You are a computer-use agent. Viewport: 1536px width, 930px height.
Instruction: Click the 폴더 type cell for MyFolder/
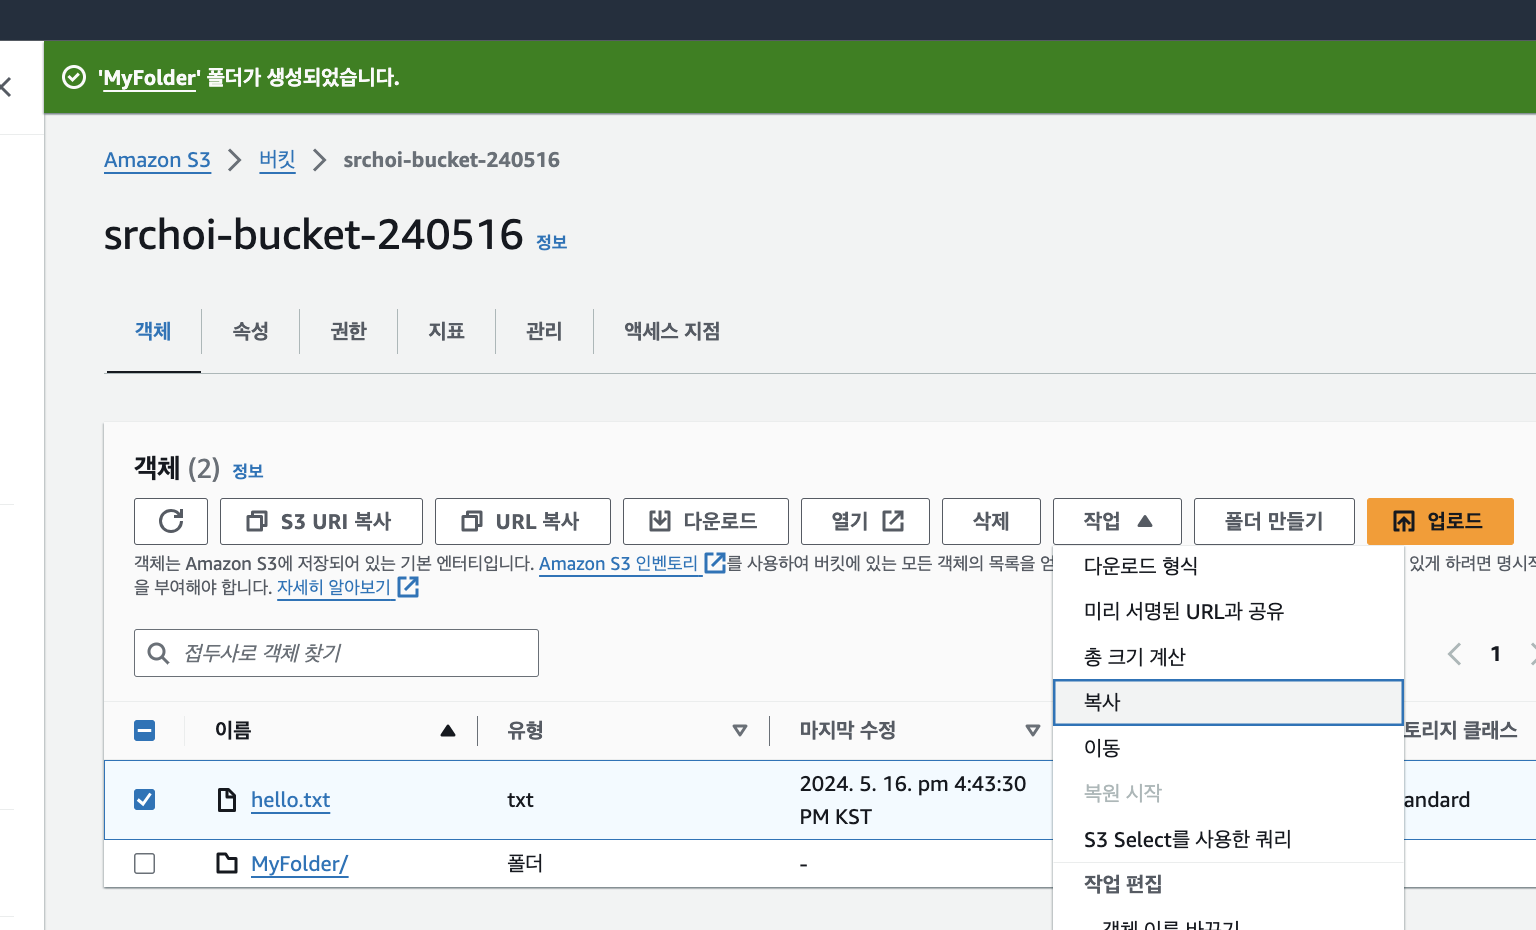point(525,863)
